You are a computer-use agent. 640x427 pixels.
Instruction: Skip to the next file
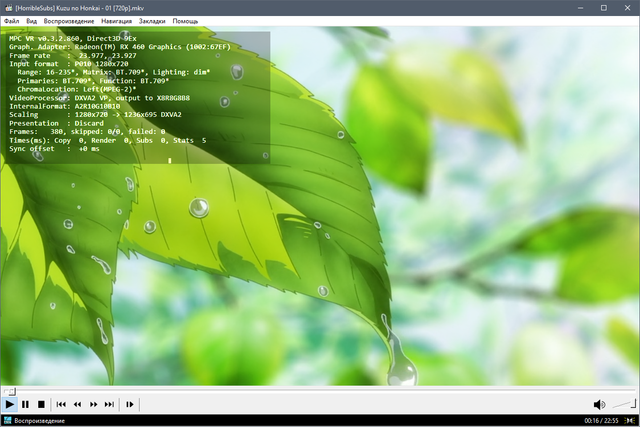coord(109,404)
